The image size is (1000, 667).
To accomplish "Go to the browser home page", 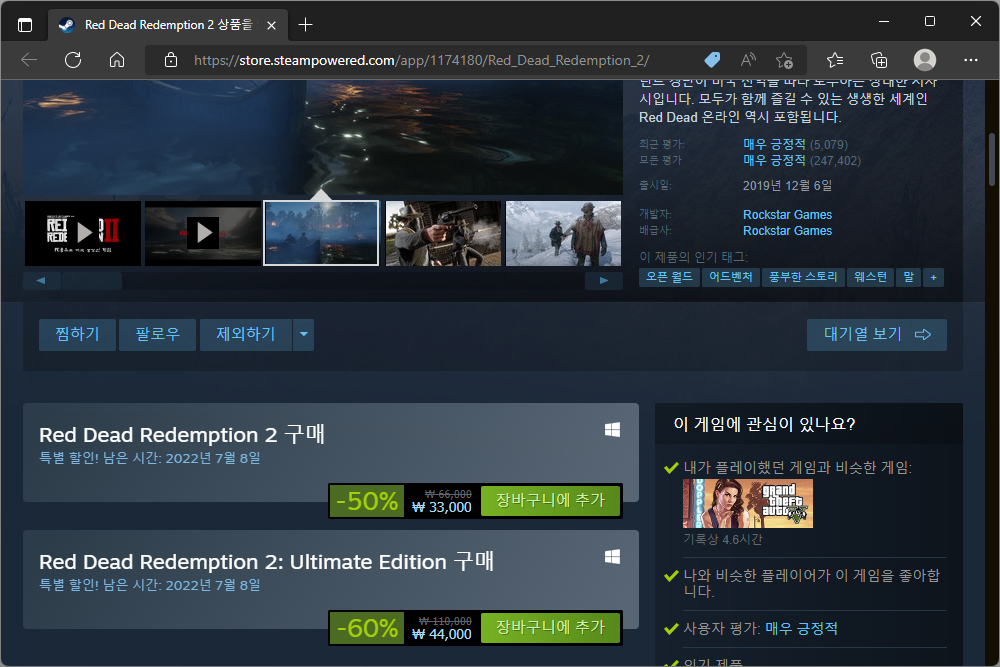I will click(117, 61).
